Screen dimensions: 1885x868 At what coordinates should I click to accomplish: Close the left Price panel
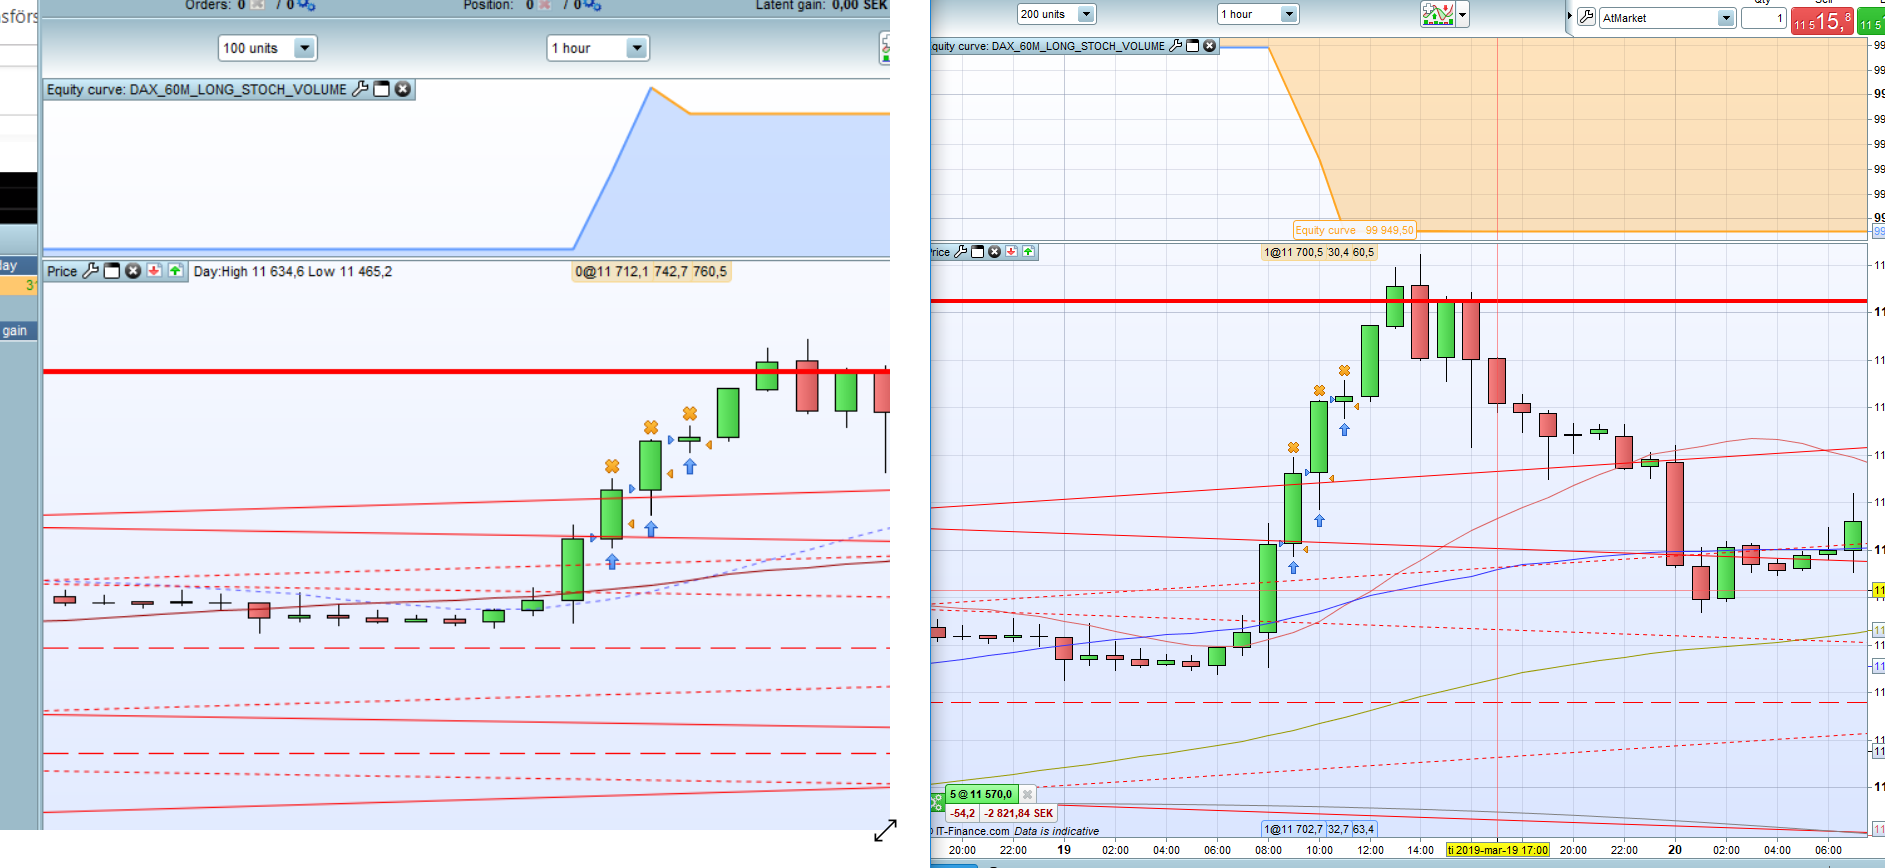(133, 271)
